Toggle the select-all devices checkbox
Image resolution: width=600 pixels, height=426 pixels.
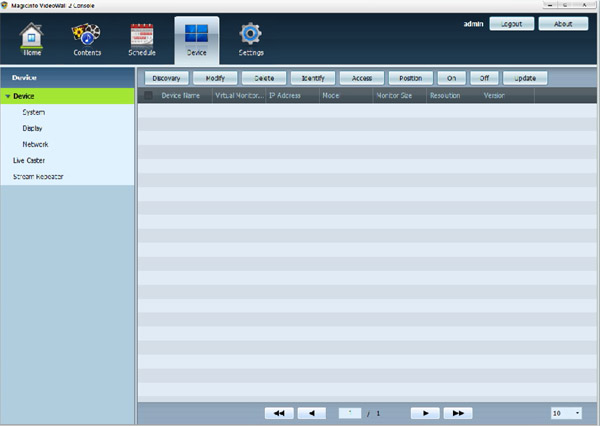[149, 96]
